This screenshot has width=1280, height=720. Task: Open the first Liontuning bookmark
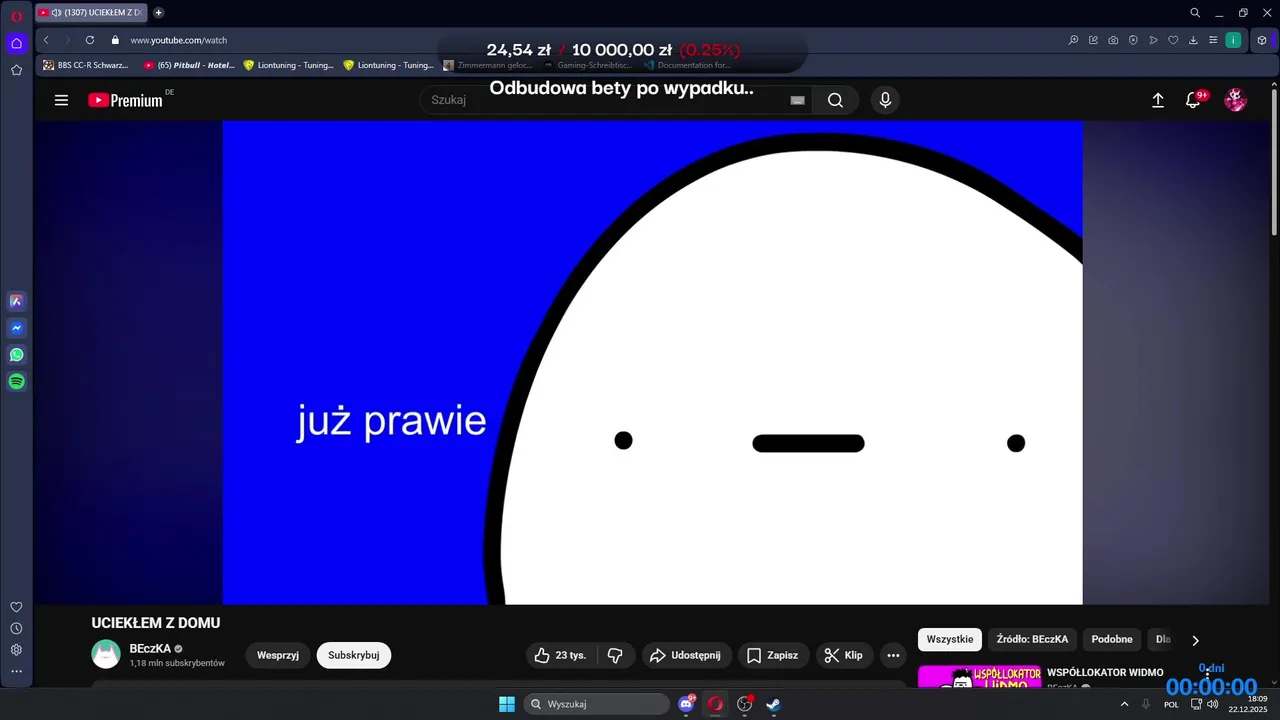pyautogui.click(x=288, y=65)
